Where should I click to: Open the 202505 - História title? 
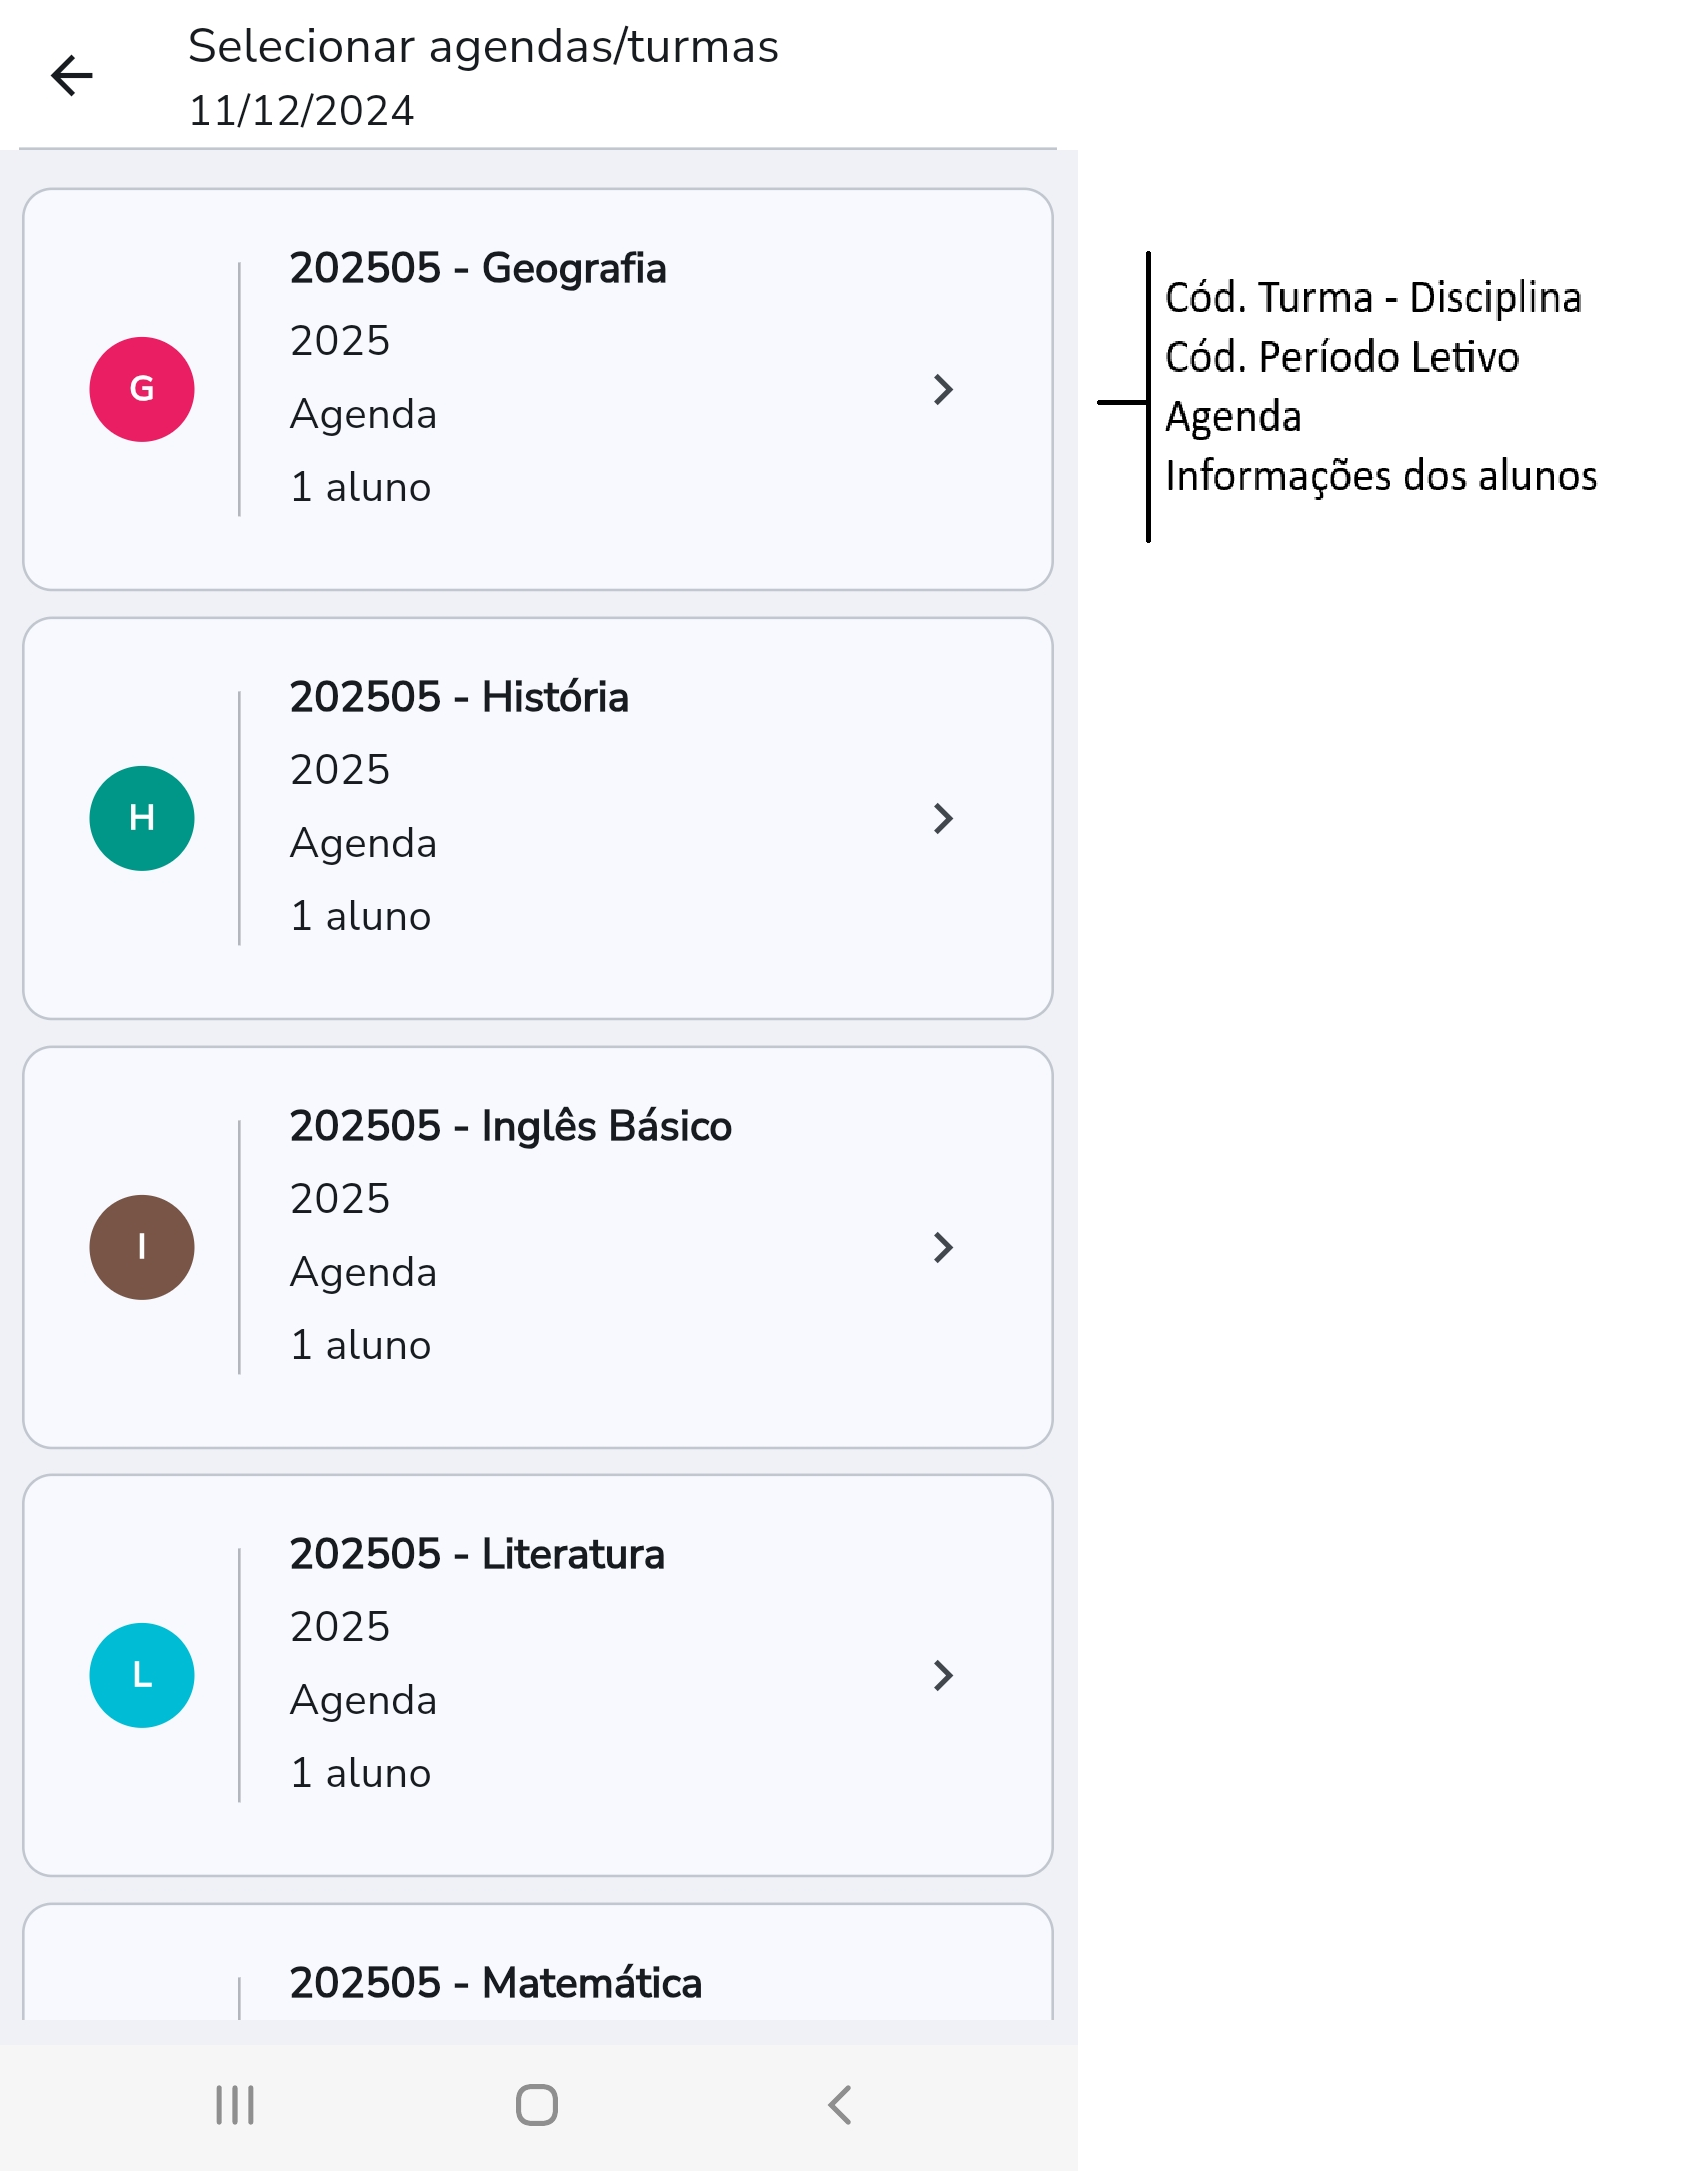click(459, 697)
